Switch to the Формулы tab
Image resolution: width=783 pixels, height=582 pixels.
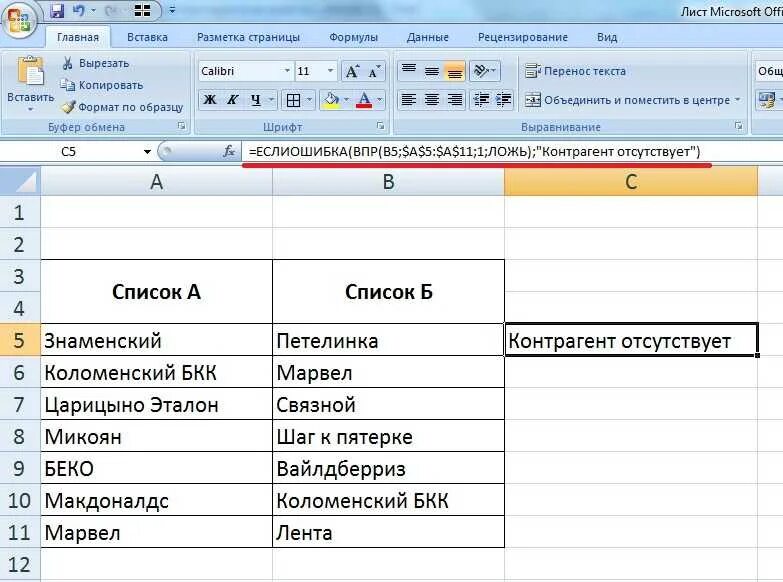click(x=354, y=37)
